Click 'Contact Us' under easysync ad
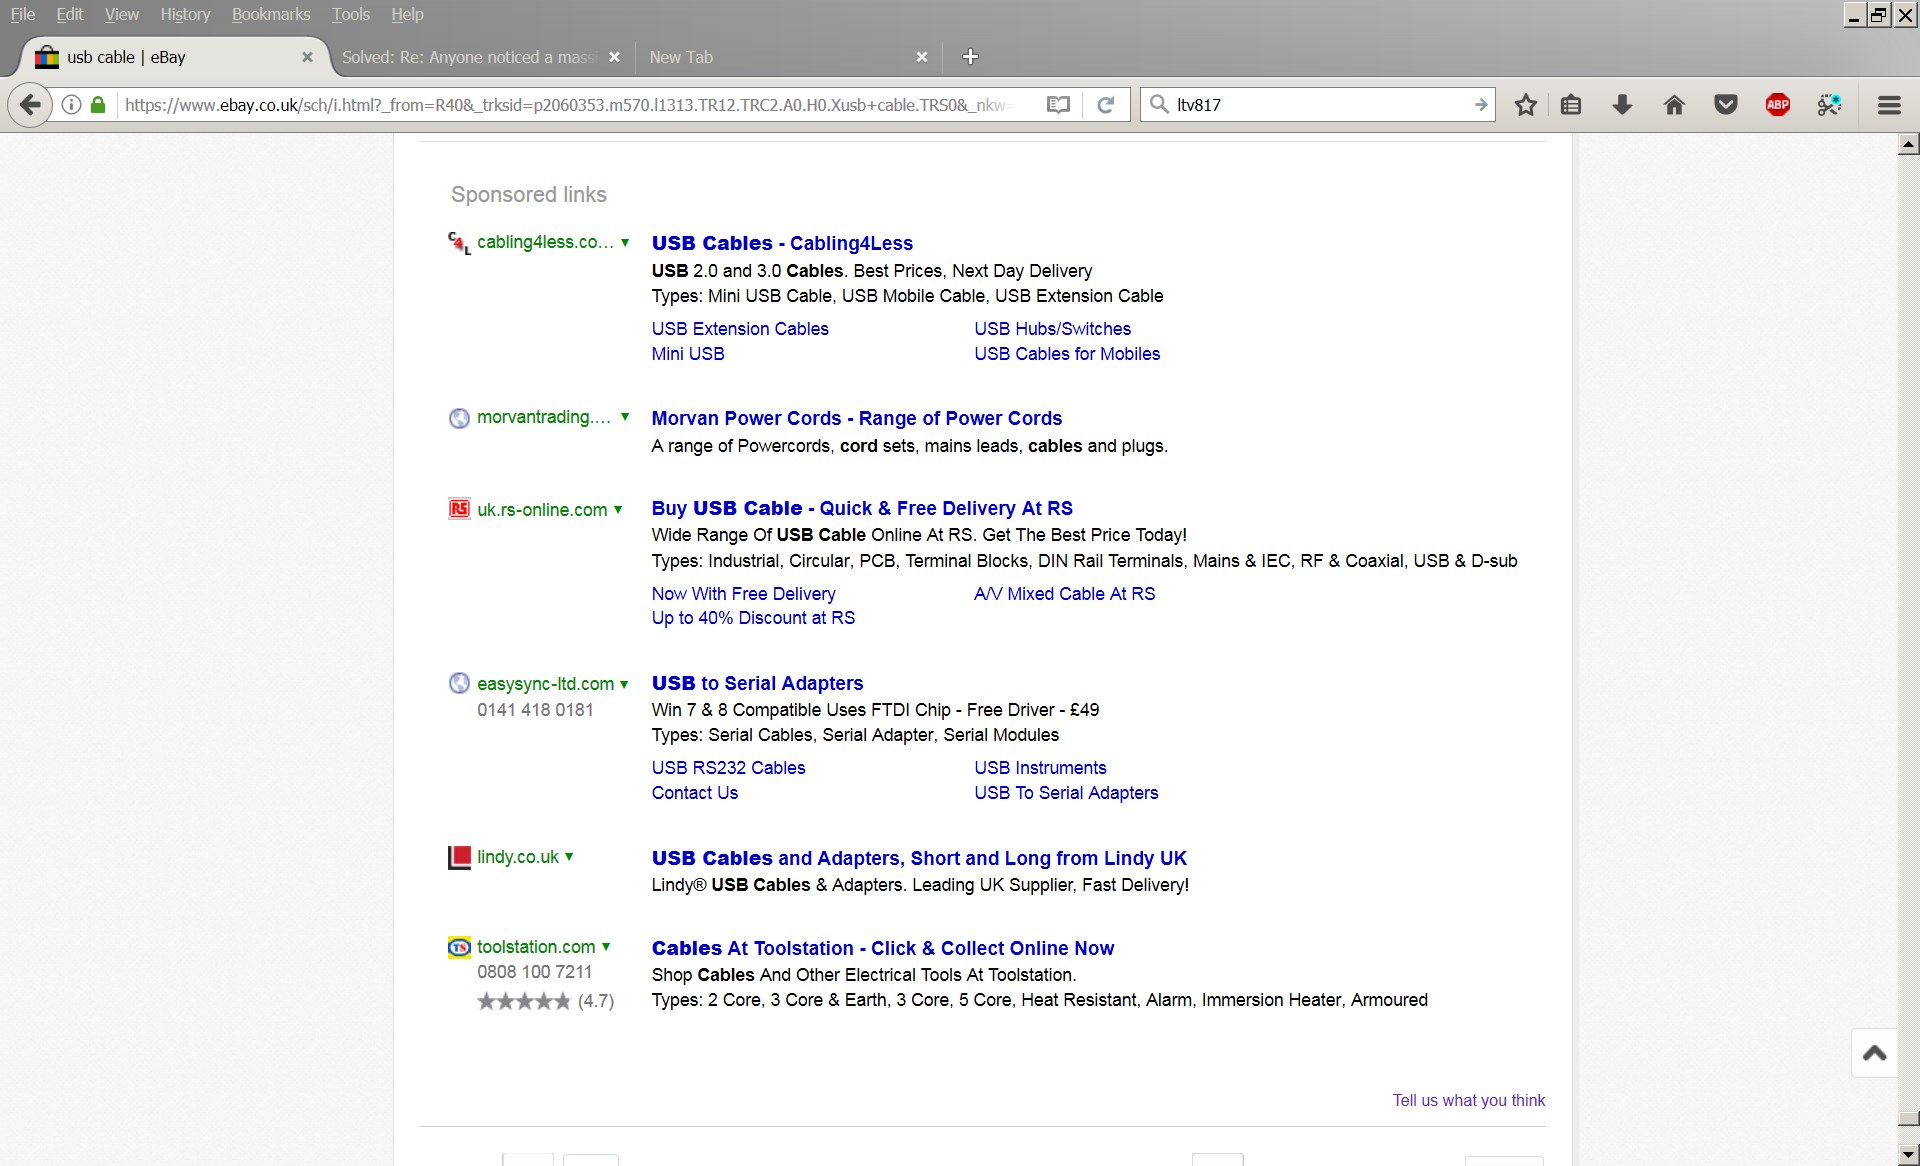Screen dimensions: 1920x1166 695,793
